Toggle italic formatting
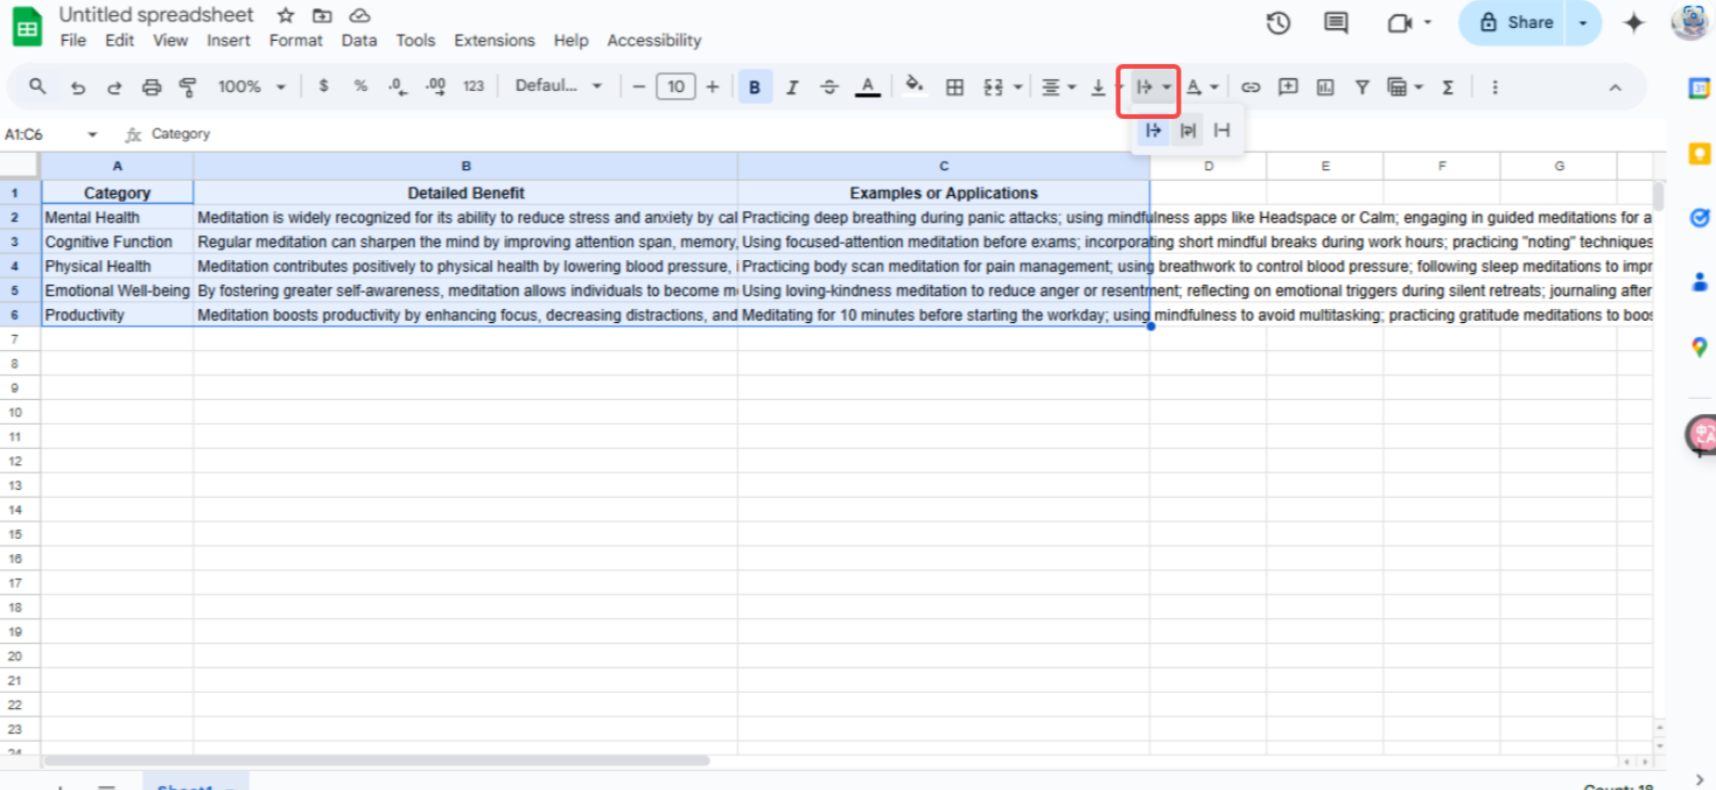The image size is (1716, 790). [x=791, y=87]
